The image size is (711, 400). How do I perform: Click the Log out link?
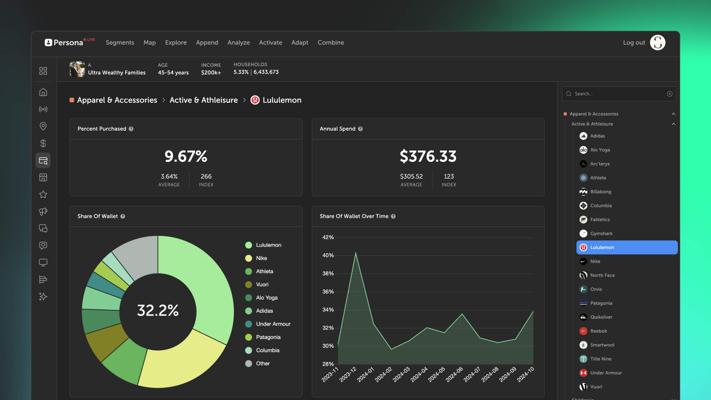[x=634, y=43]
